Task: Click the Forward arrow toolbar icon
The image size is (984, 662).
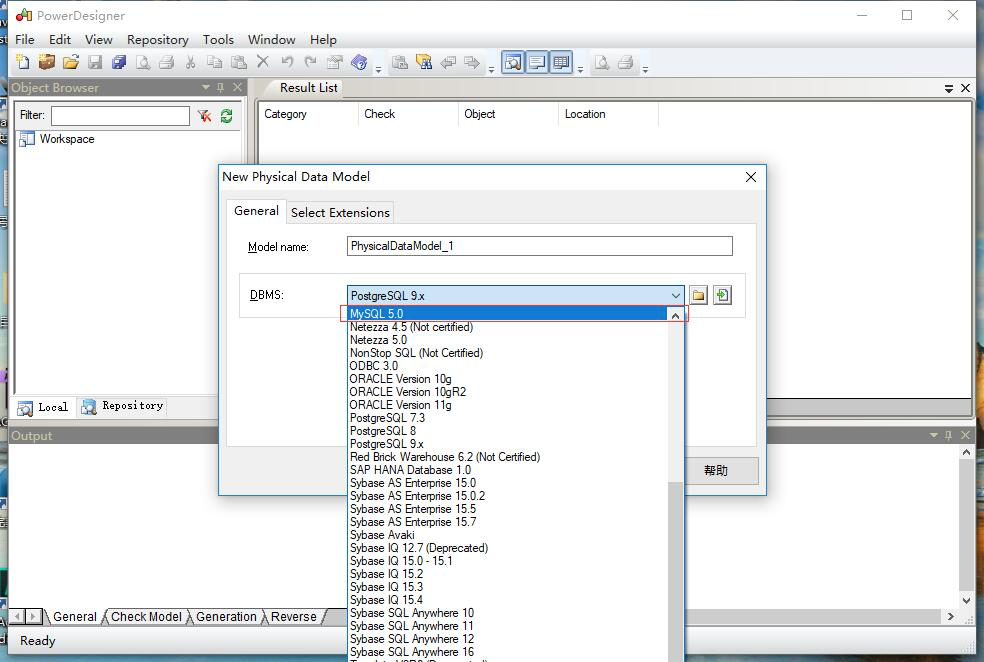Action: [471, 62]
